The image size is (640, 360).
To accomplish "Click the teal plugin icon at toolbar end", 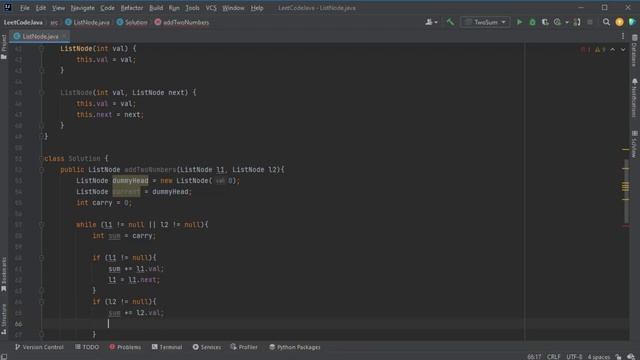I will [632, 22].
